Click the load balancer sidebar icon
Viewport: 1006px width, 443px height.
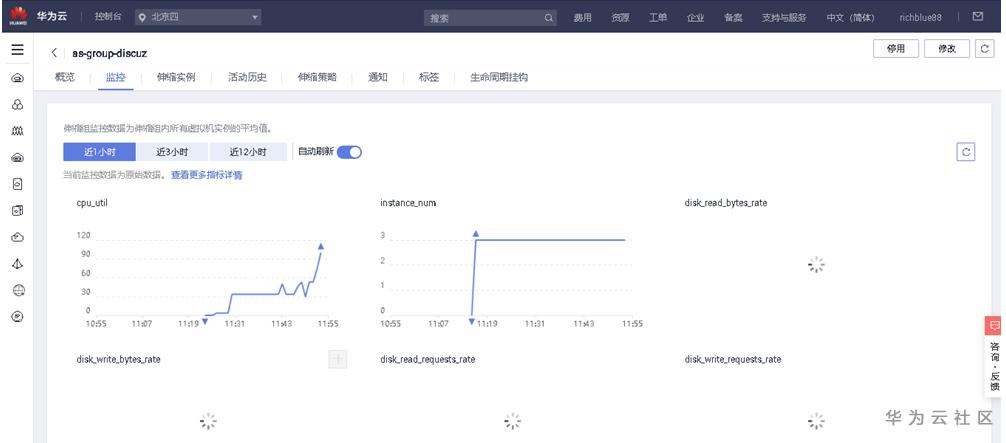click(x=18, y=263)
